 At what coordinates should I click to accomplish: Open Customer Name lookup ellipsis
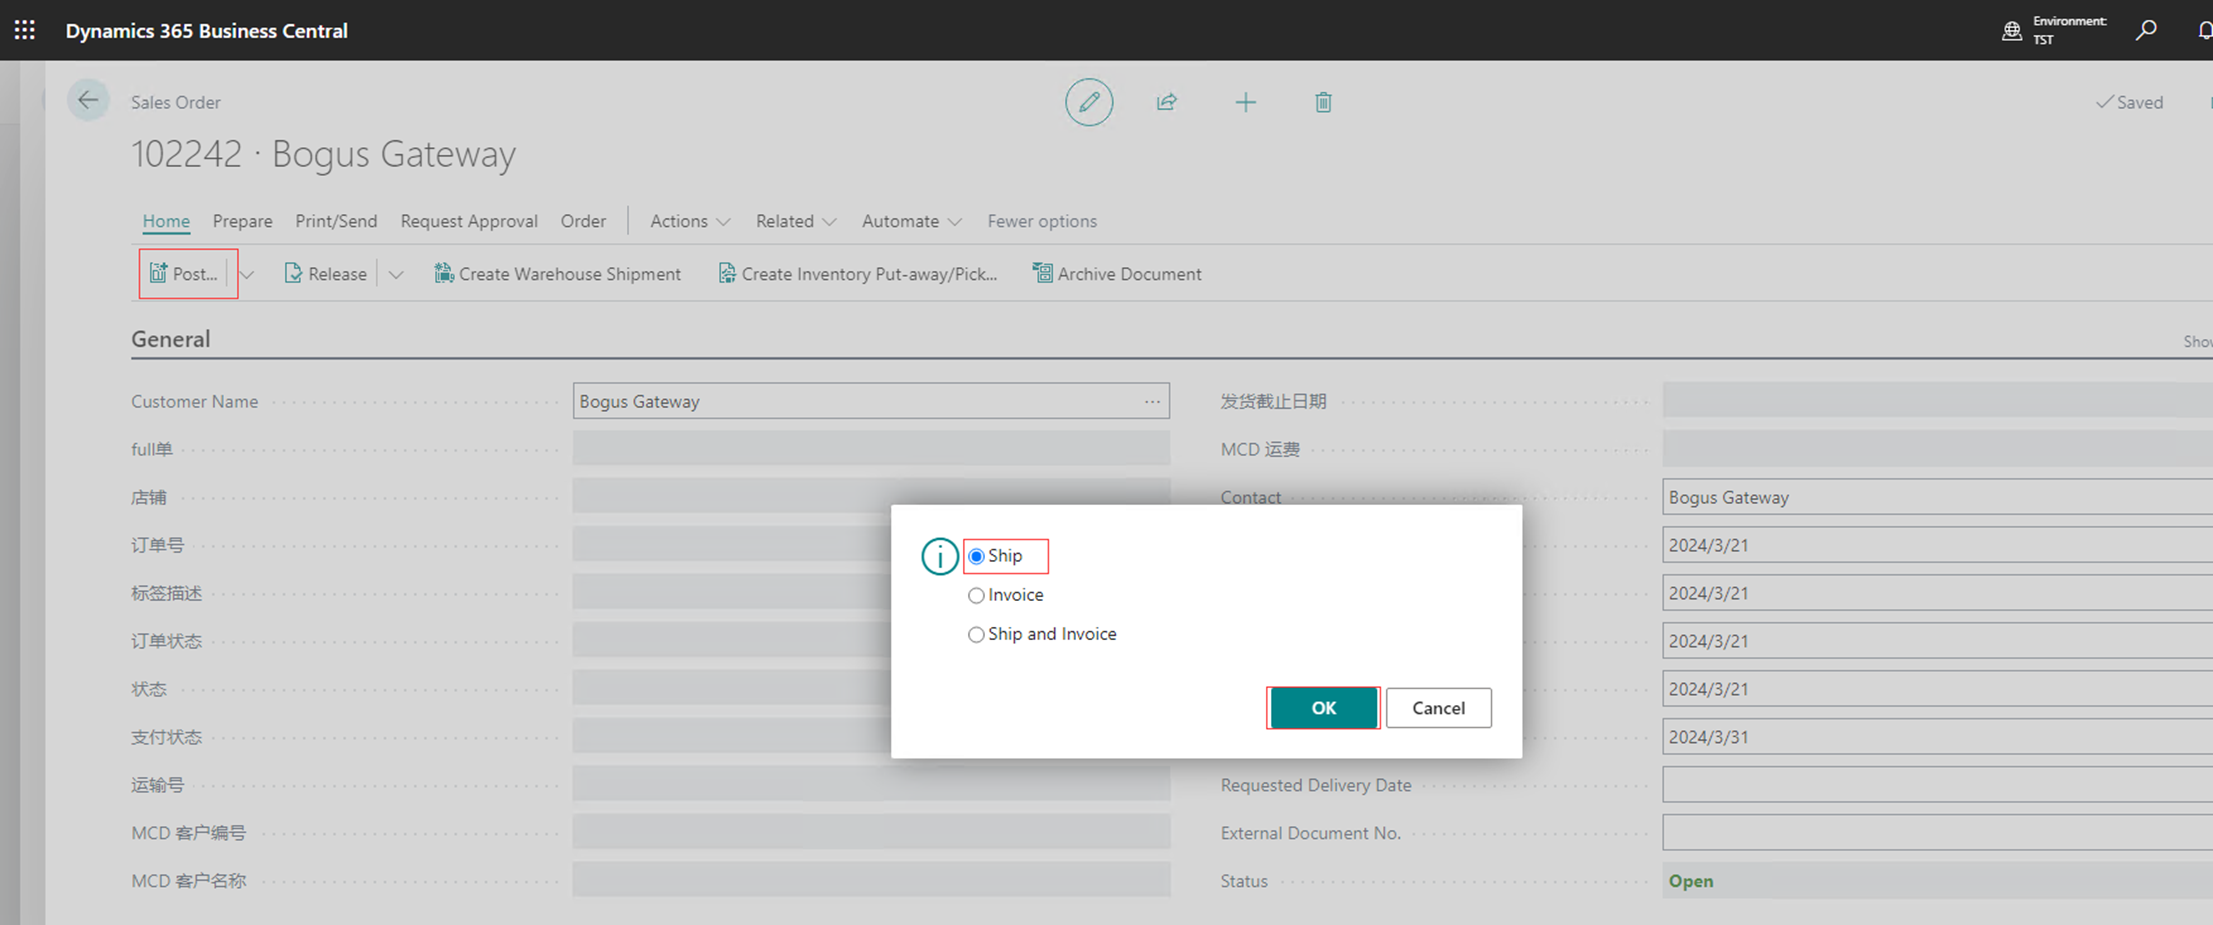1152,401
